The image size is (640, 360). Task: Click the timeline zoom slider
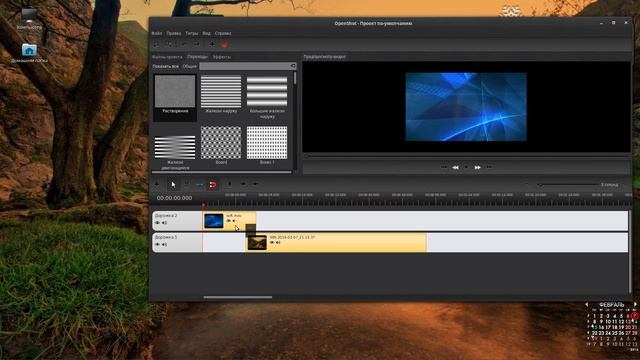[x=568, y=185]
